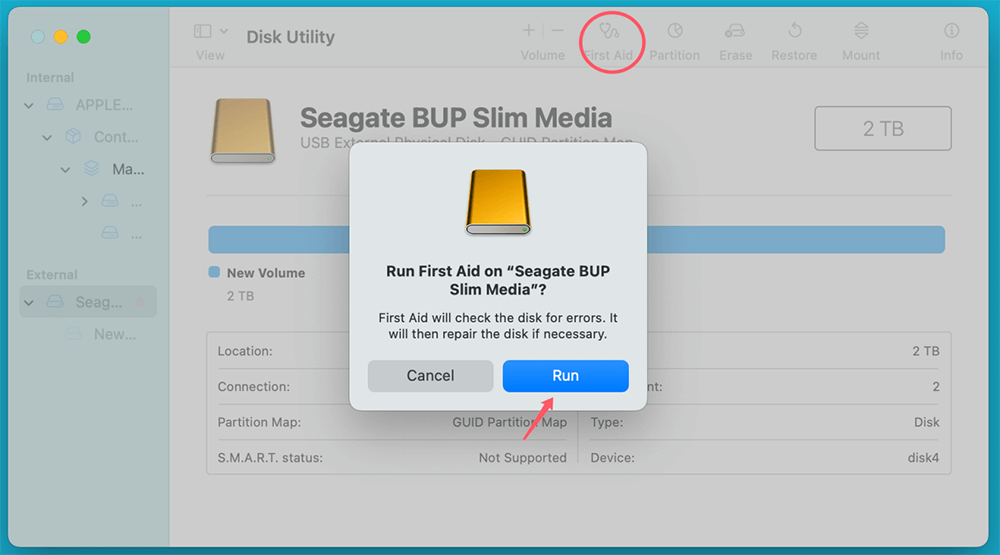Cancel the First Aid dialog
The height and width of the screenshot is (555, 1000).
pyautogui.click(x=430, y=376)
